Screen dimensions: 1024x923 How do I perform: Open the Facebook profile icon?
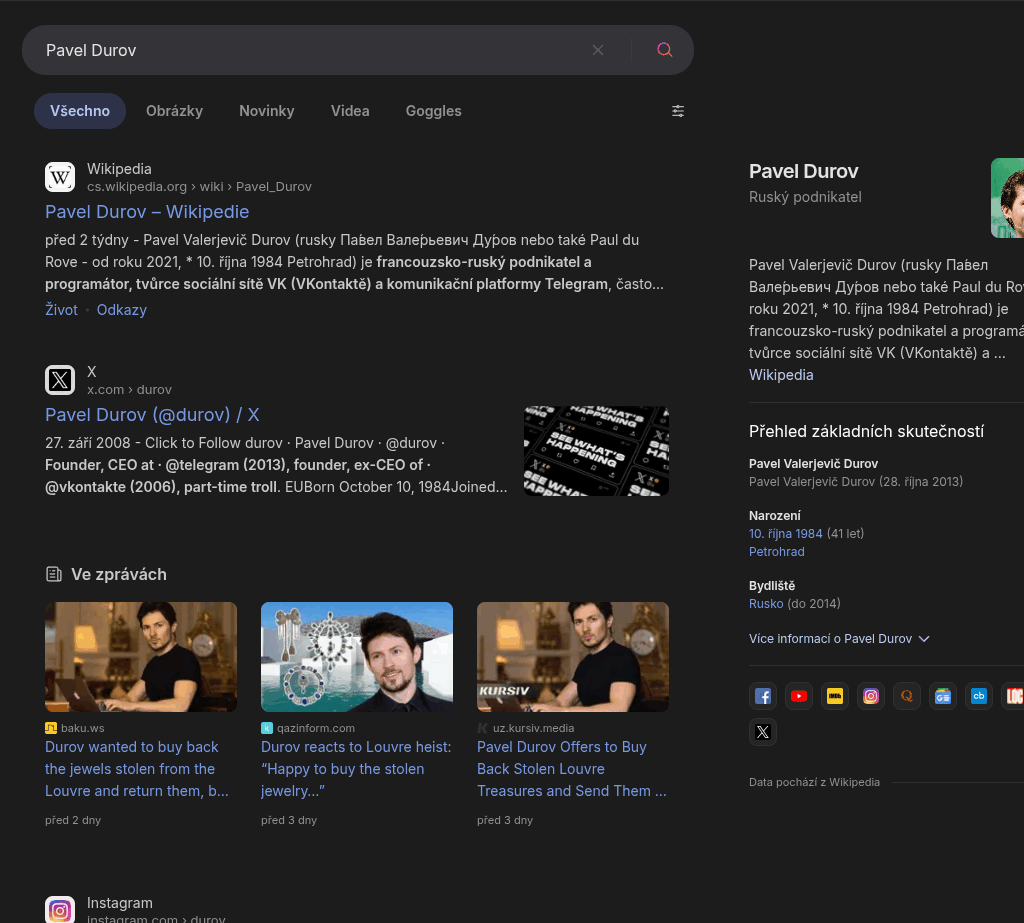pyautogui.click(x=763, y=696)
